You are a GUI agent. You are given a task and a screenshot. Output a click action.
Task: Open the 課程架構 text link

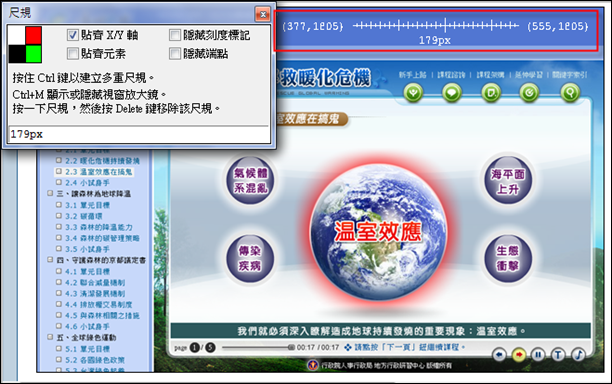[490, 75]
